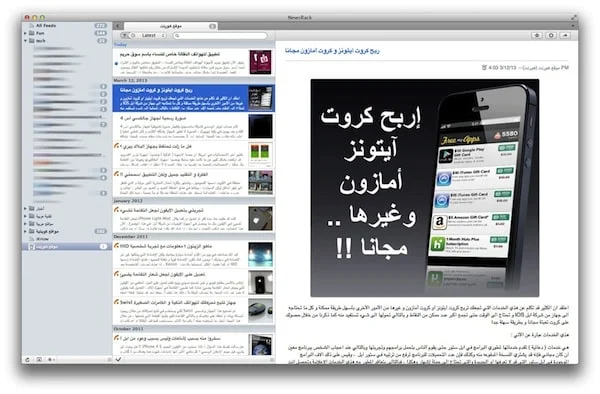Expand the Fun folder disclosure triangle
This screenshot has height=394, width=600.
[25, 33]
